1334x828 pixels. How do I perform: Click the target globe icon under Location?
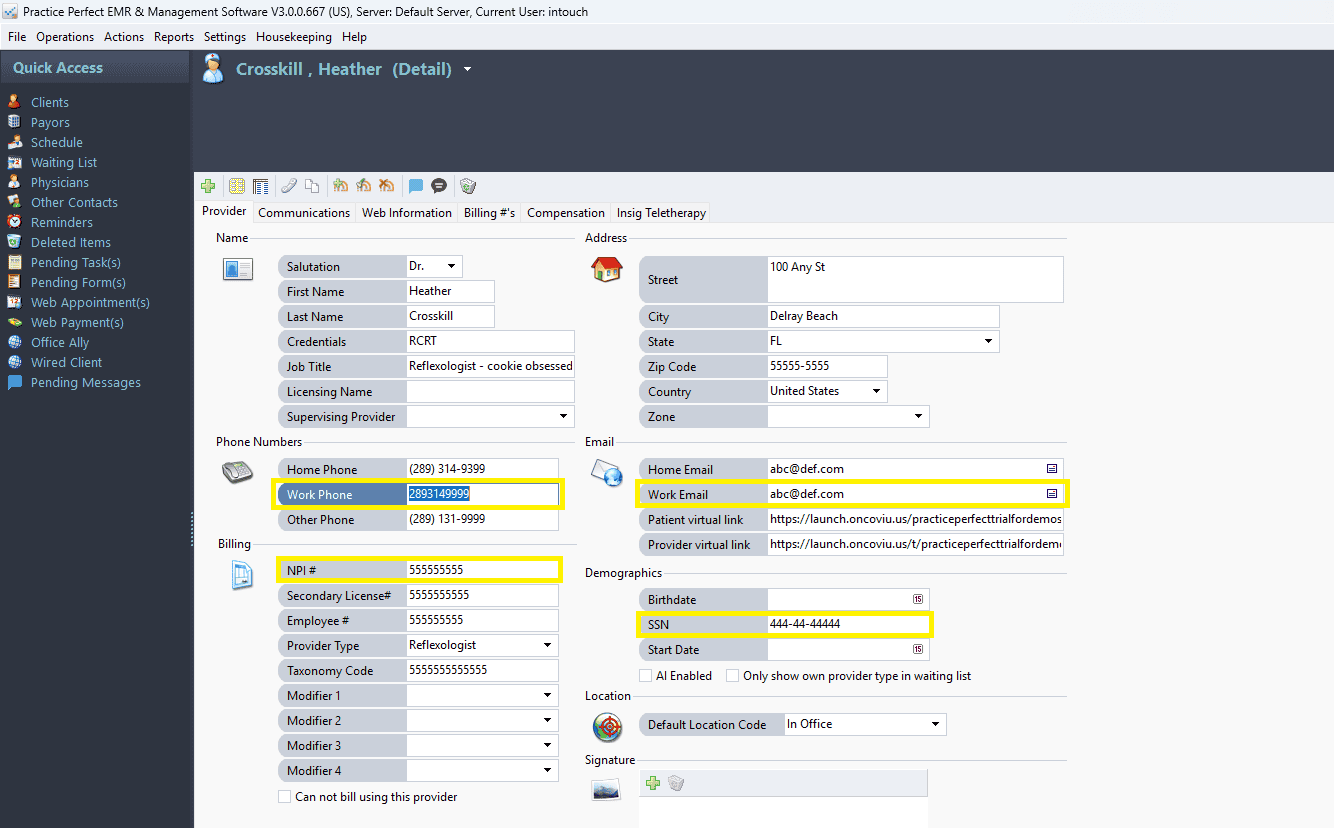(607, 726)
